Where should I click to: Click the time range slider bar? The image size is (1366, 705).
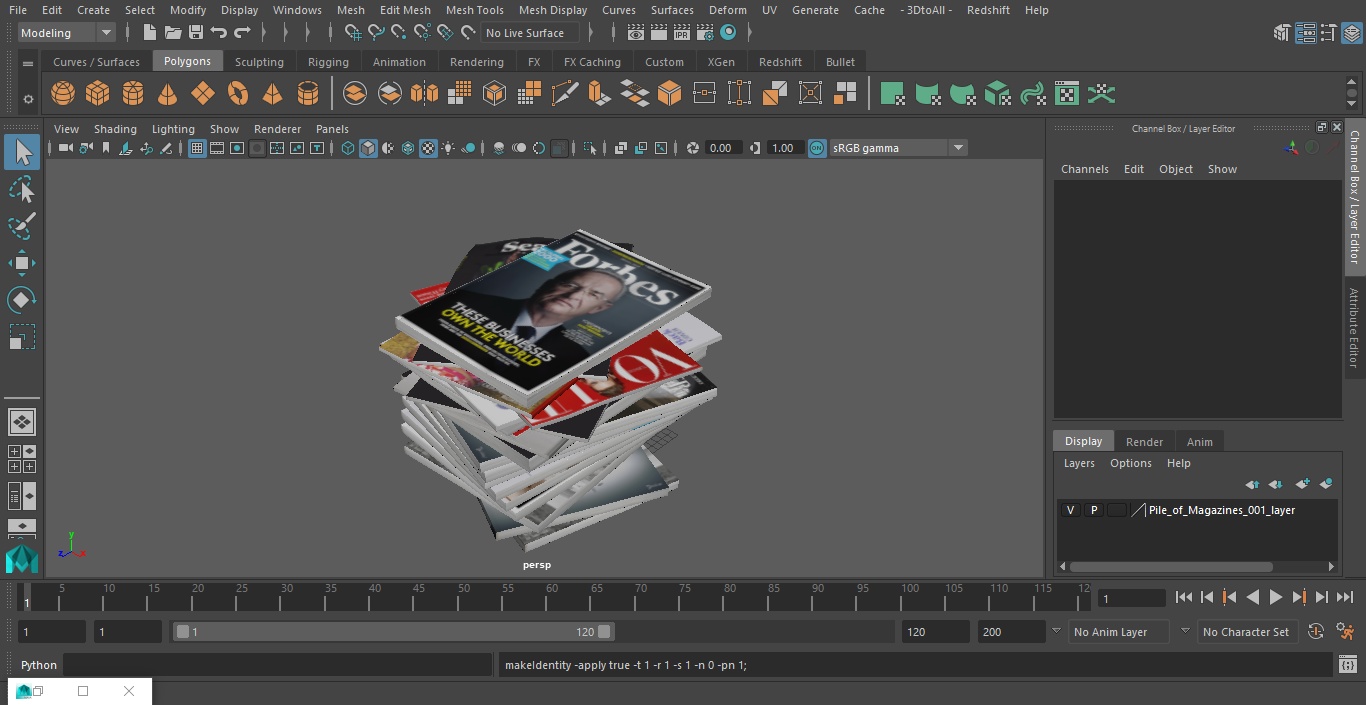pos(394,632)
